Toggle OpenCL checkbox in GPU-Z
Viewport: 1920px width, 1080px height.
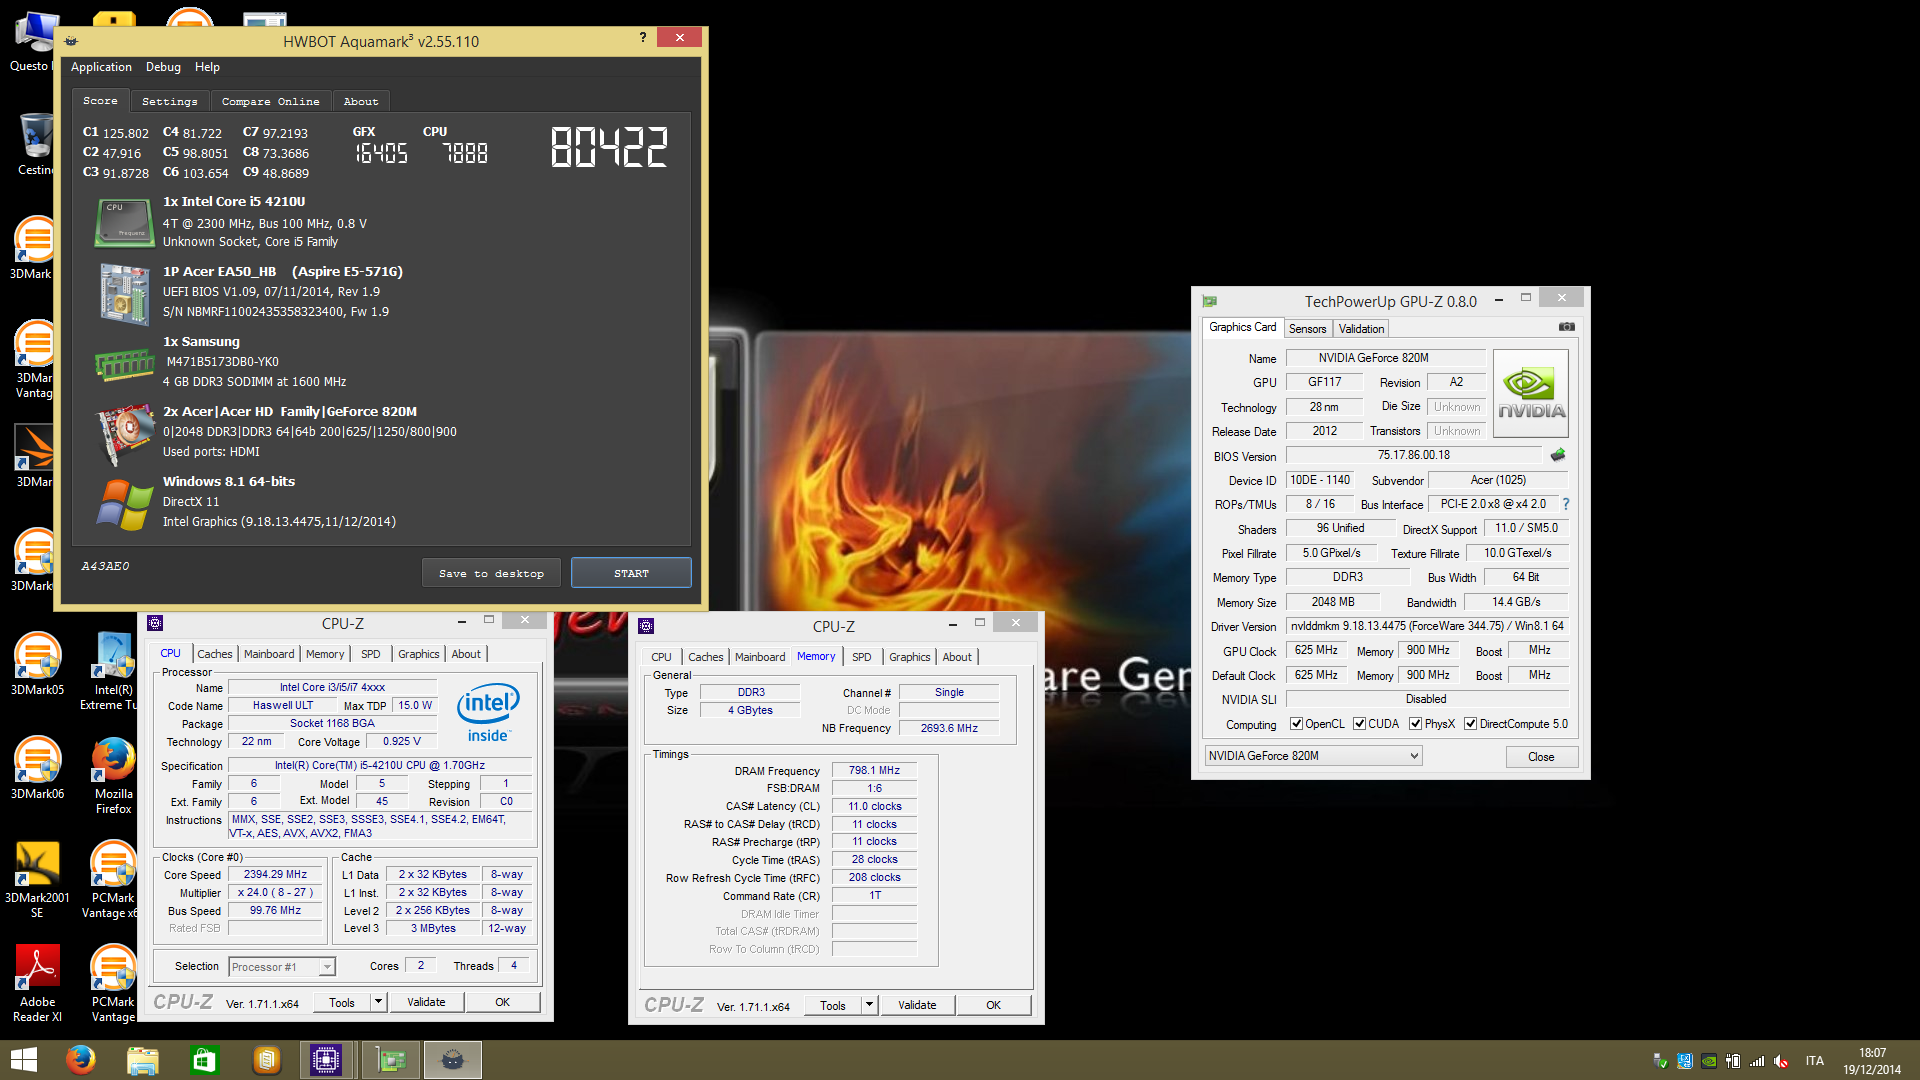[1296, 724]
